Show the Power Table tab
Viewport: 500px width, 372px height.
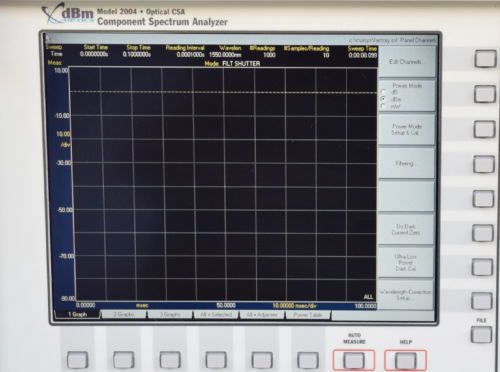pos(308,314)
